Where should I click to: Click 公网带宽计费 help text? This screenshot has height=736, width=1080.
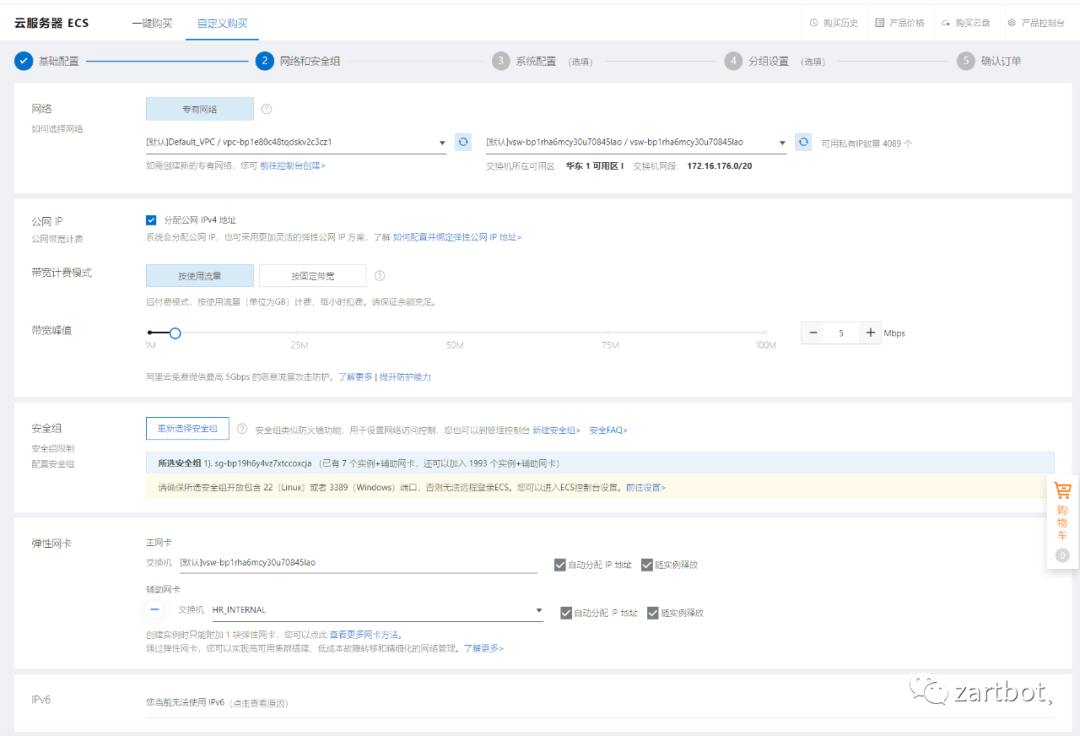[56, 239]
